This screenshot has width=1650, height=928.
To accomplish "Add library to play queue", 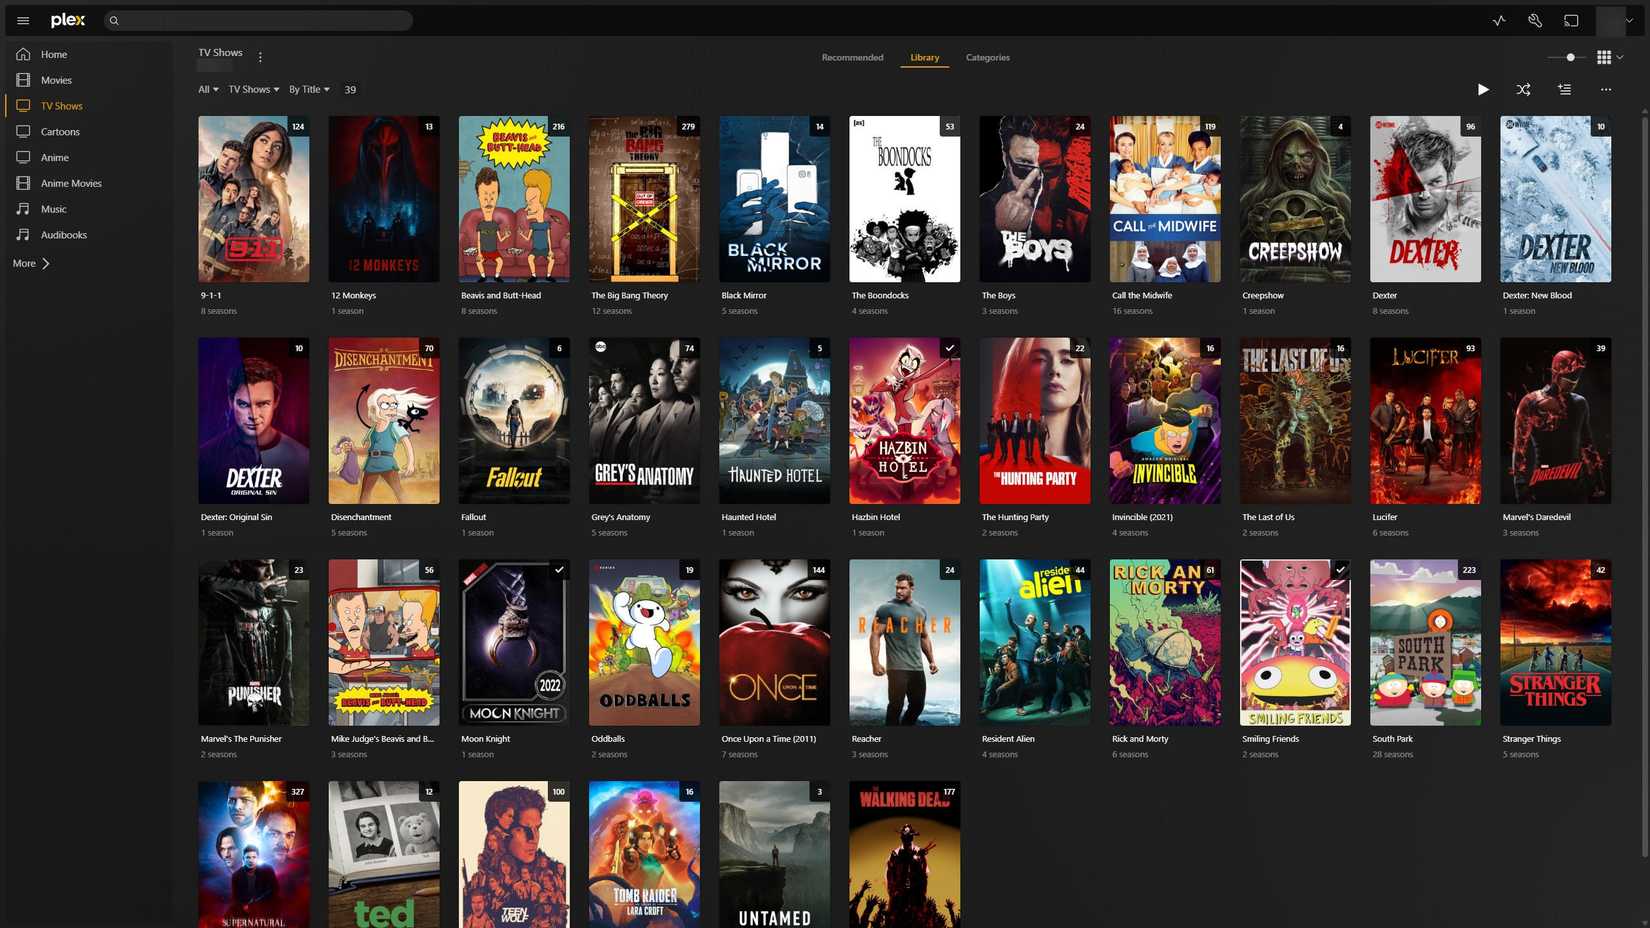I will pos(1564,90).
